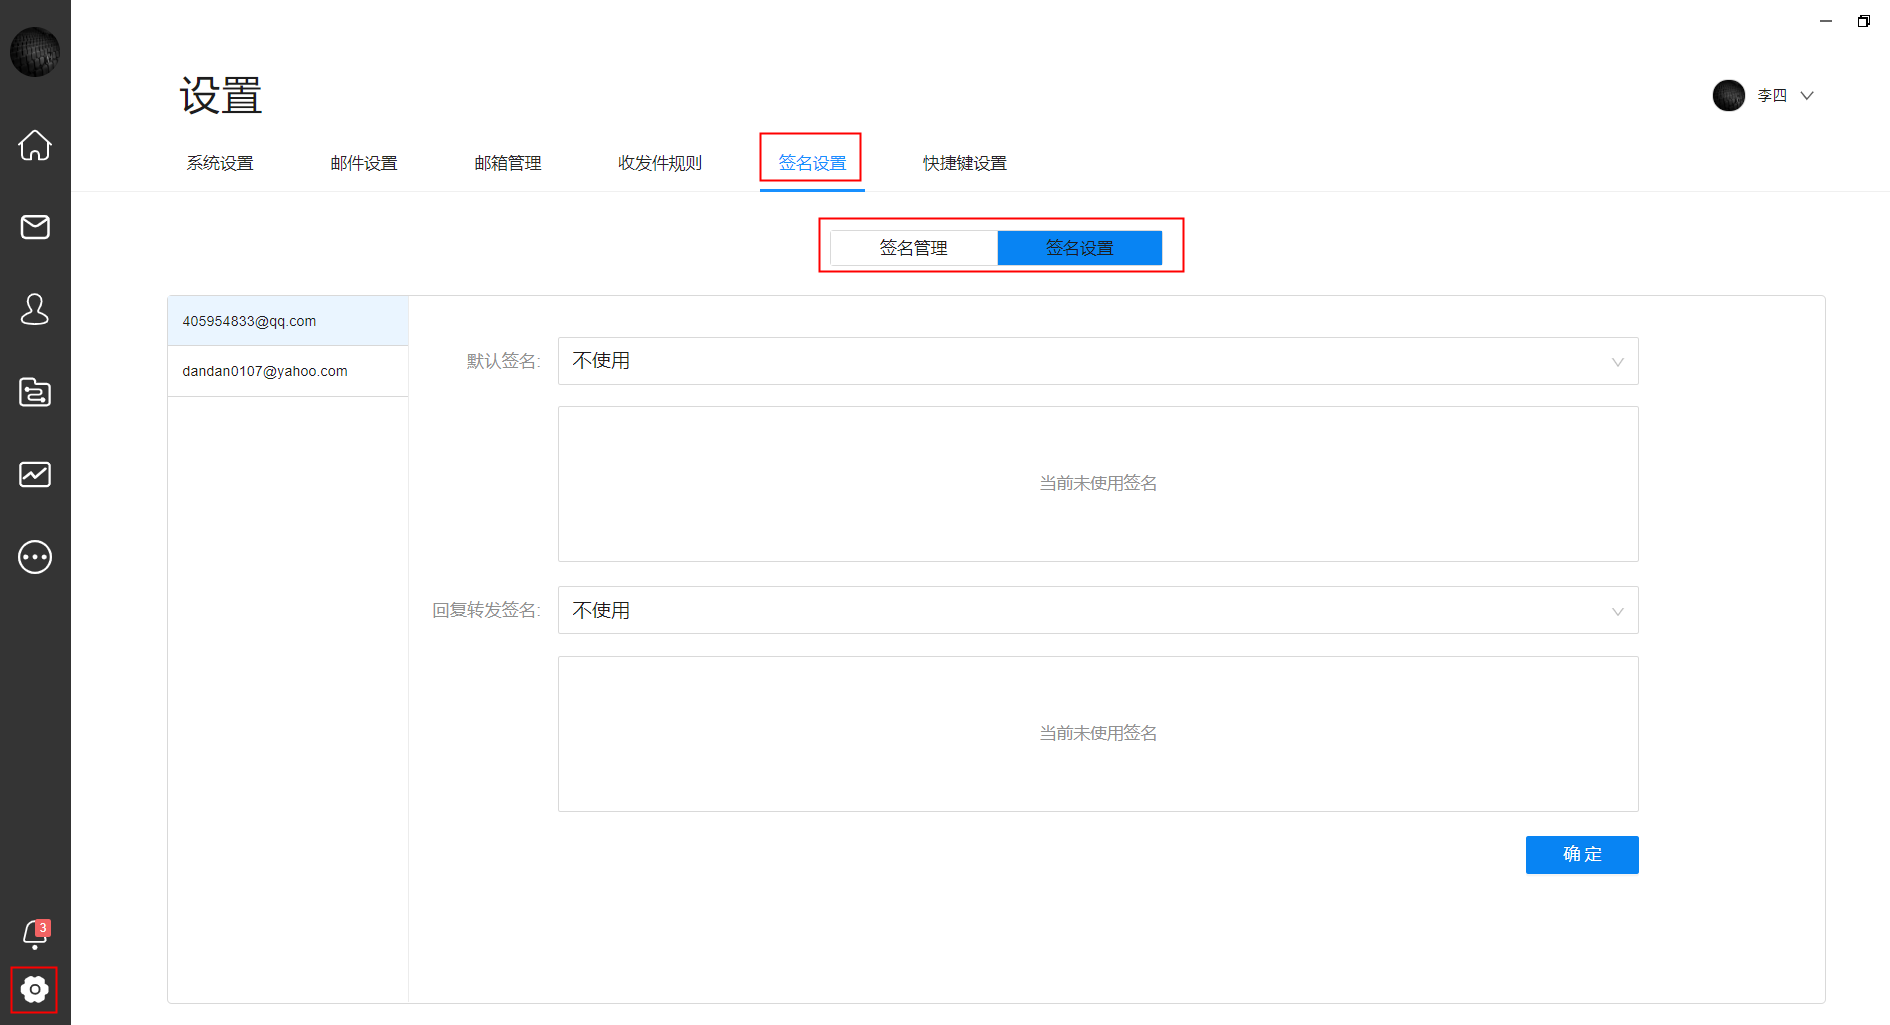
Task: Open the statistics chart icon in sidebar
Action: pos(35,474)
